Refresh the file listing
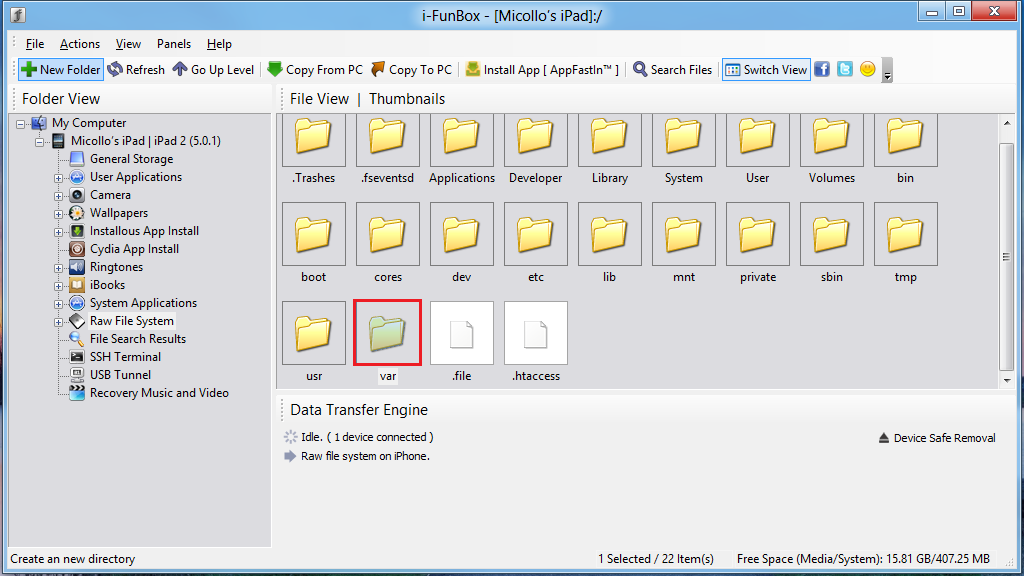Viewport: 1024px width, 576px height. coord(136,69)
